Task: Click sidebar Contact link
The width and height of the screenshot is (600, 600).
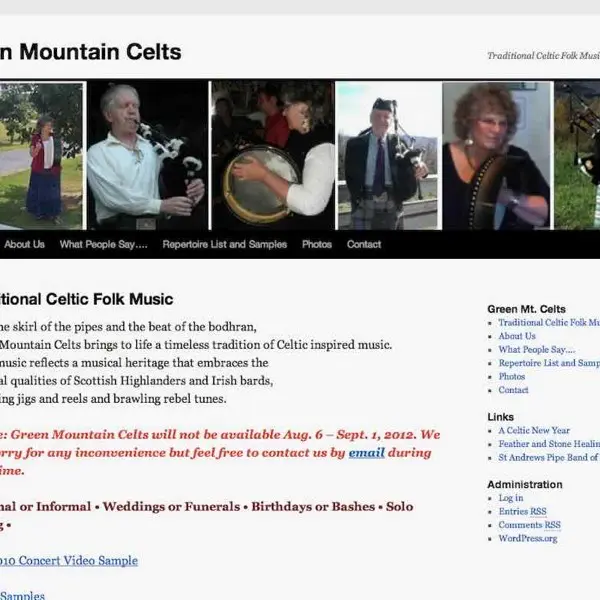Action: coord(513,390)
